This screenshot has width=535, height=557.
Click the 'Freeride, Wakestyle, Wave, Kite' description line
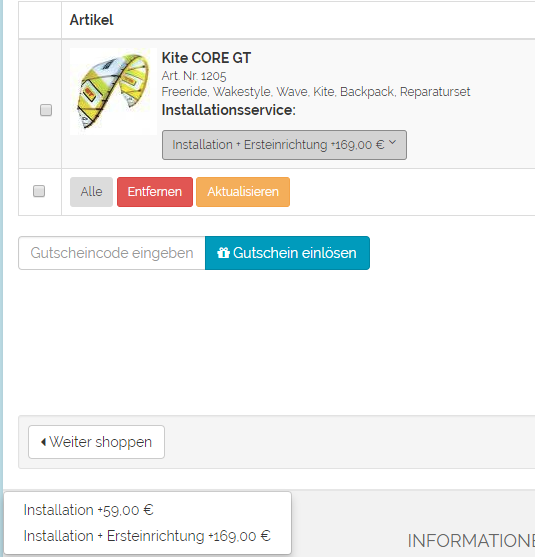[x=316, y=92]
